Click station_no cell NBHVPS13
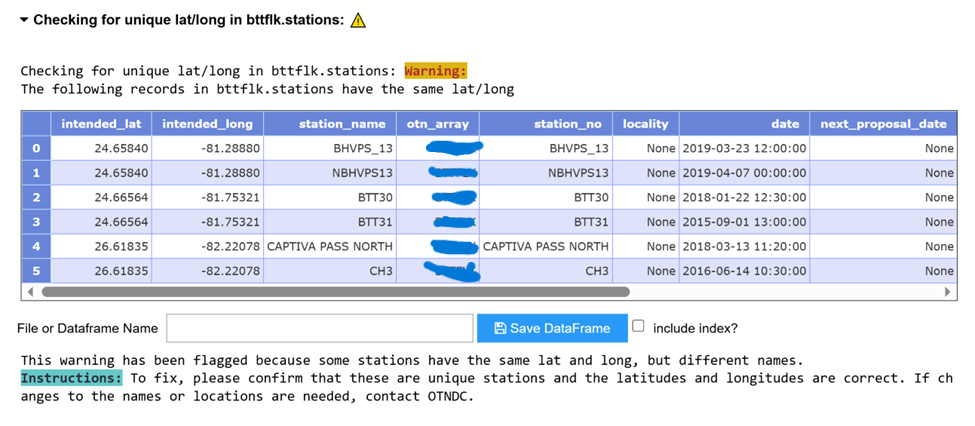This screenshot has height=426, width=975. [546, 173]
